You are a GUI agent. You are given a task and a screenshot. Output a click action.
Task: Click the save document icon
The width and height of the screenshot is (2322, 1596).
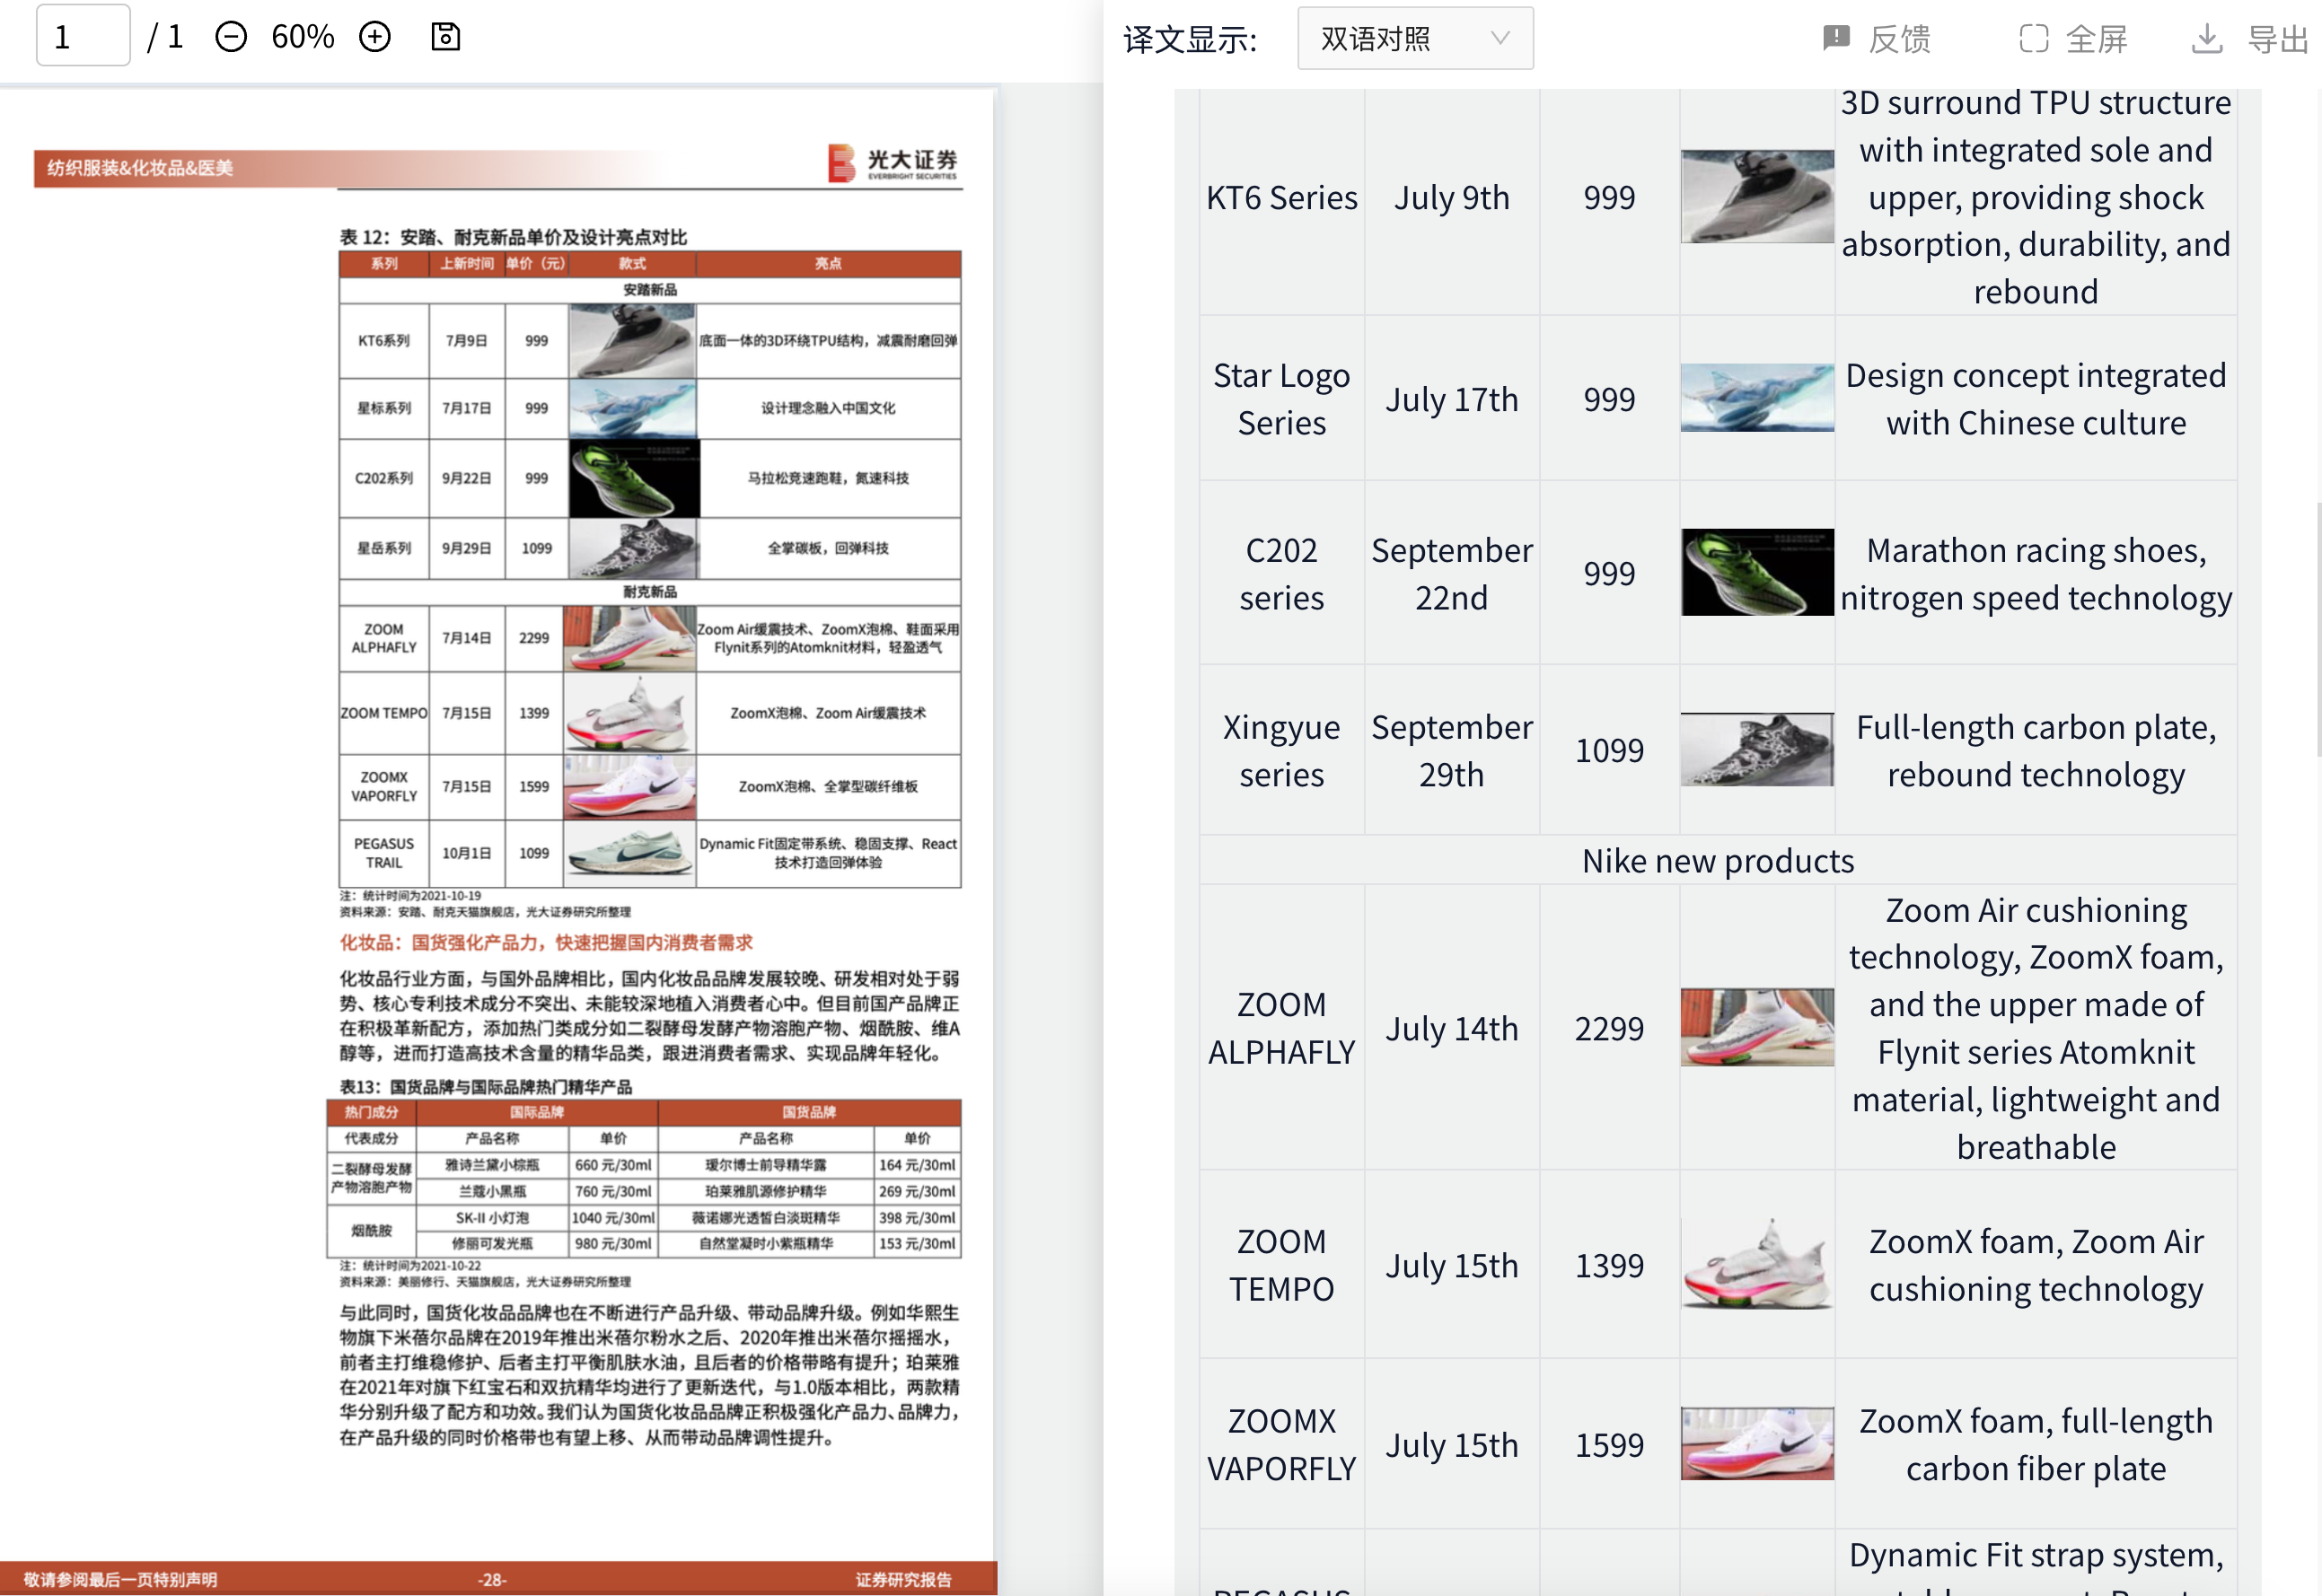pos(445,37)
